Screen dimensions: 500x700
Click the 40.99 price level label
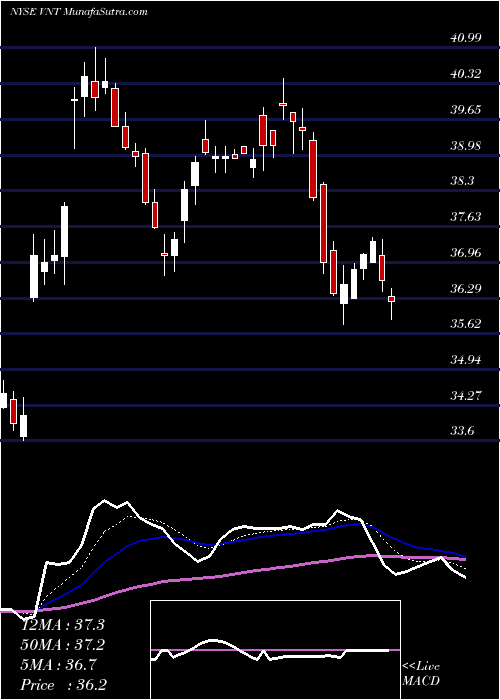465,38
